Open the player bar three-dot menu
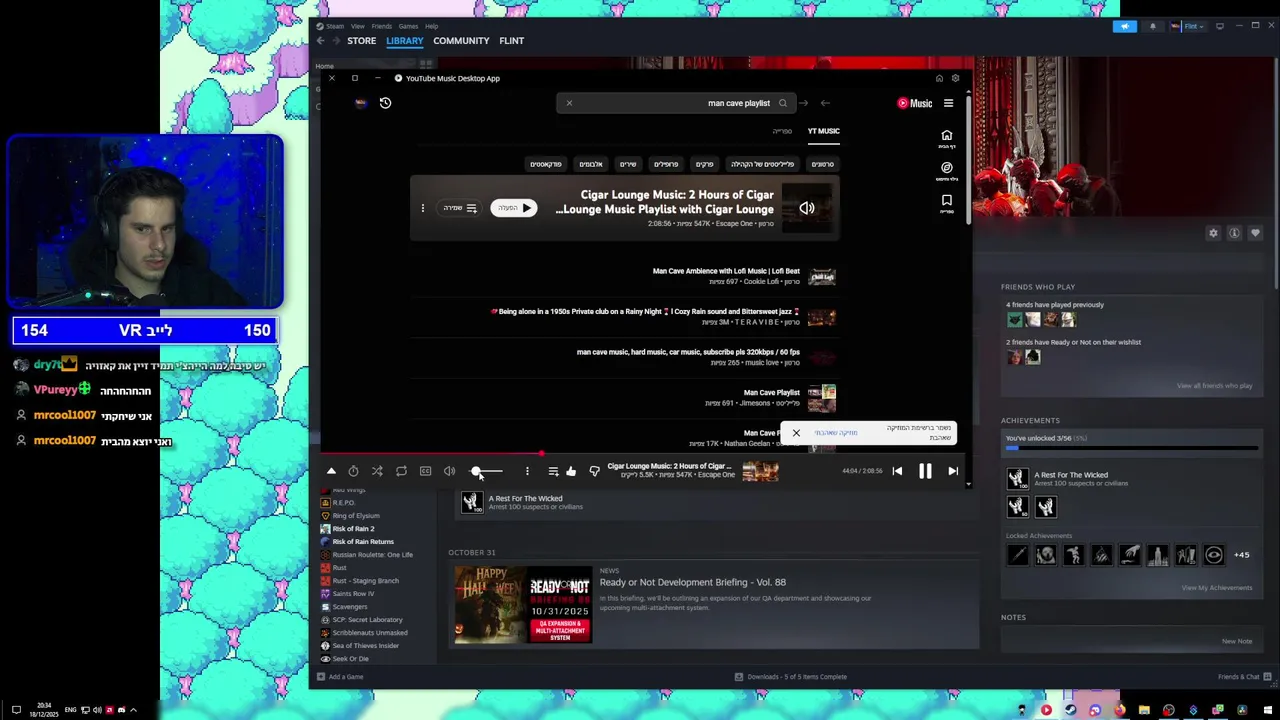Viewport: 1280px width, 720px height. [527, 471]
